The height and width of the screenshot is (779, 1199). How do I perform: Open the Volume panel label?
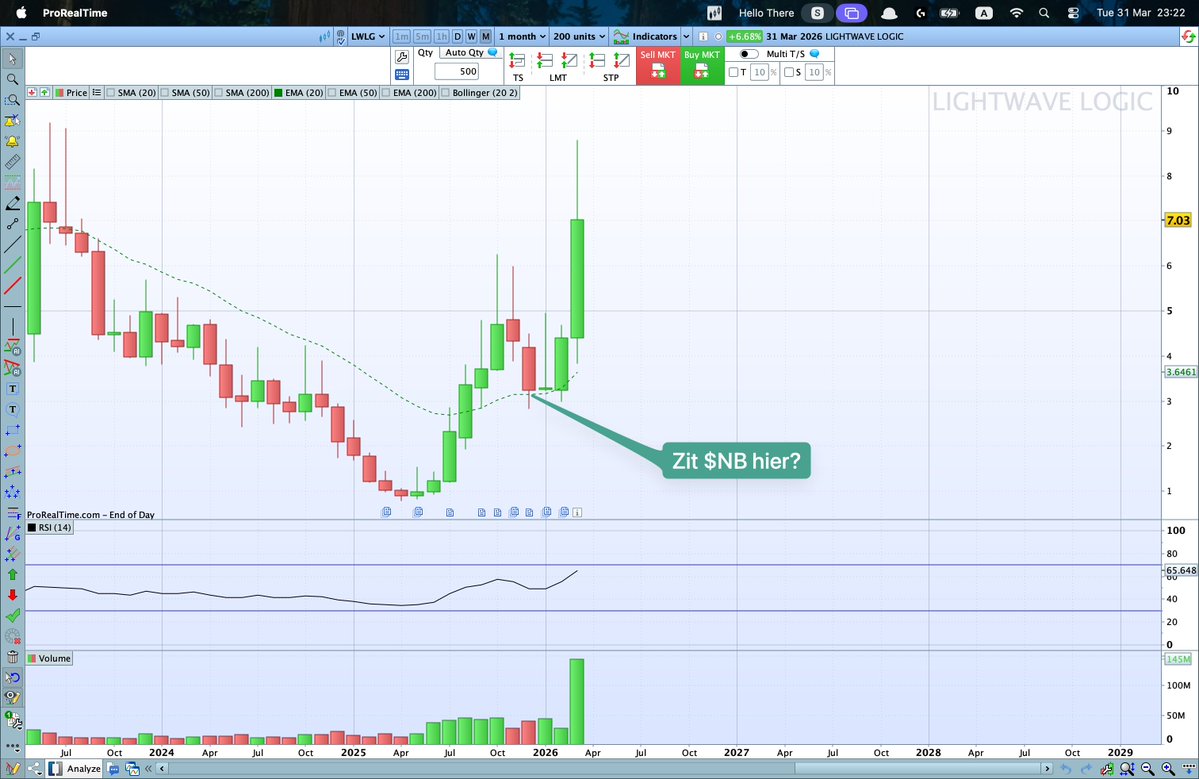coord(50,658)
